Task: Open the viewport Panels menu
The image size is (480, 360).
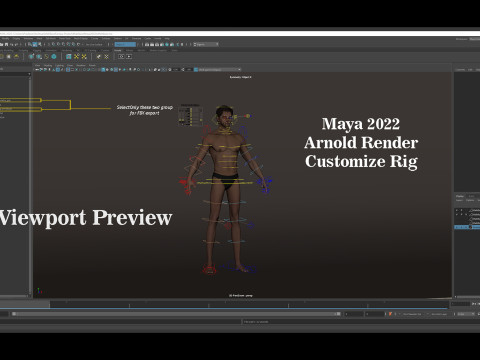Action: [92, 65]
